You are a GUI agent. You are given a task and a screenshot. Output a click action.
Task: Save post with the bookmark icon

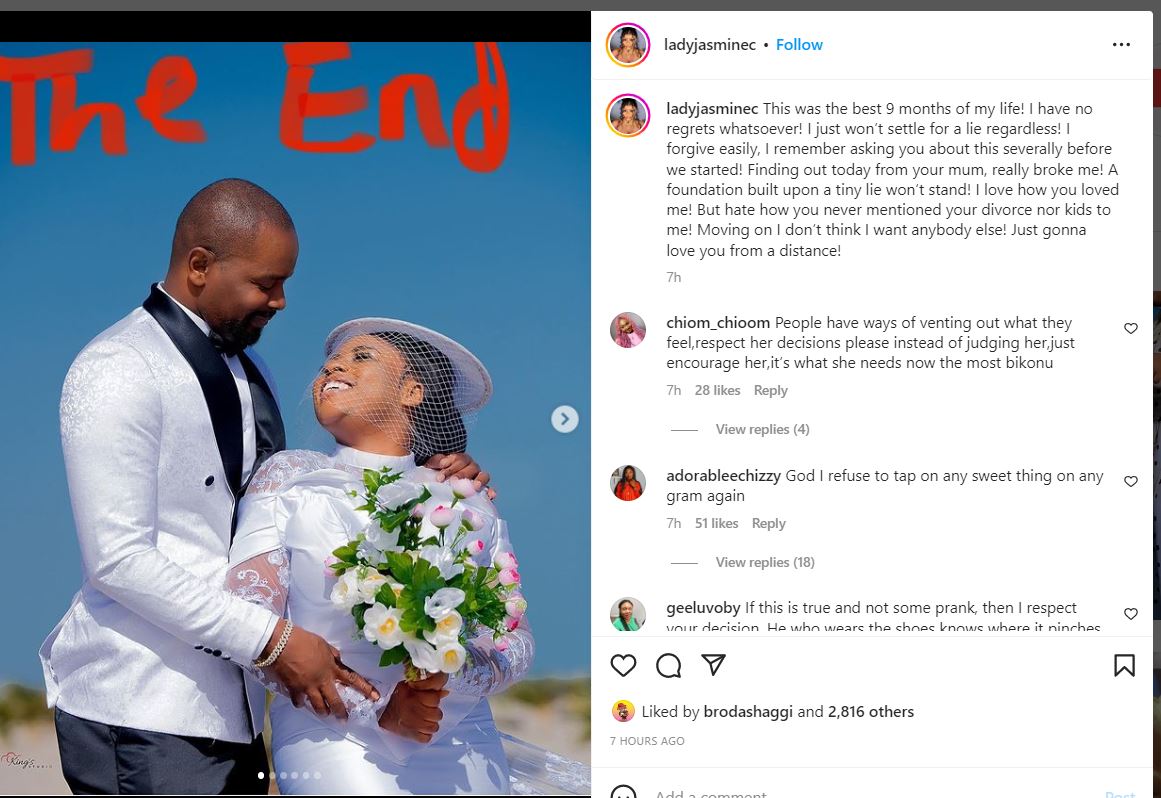tap(1124, 665)
